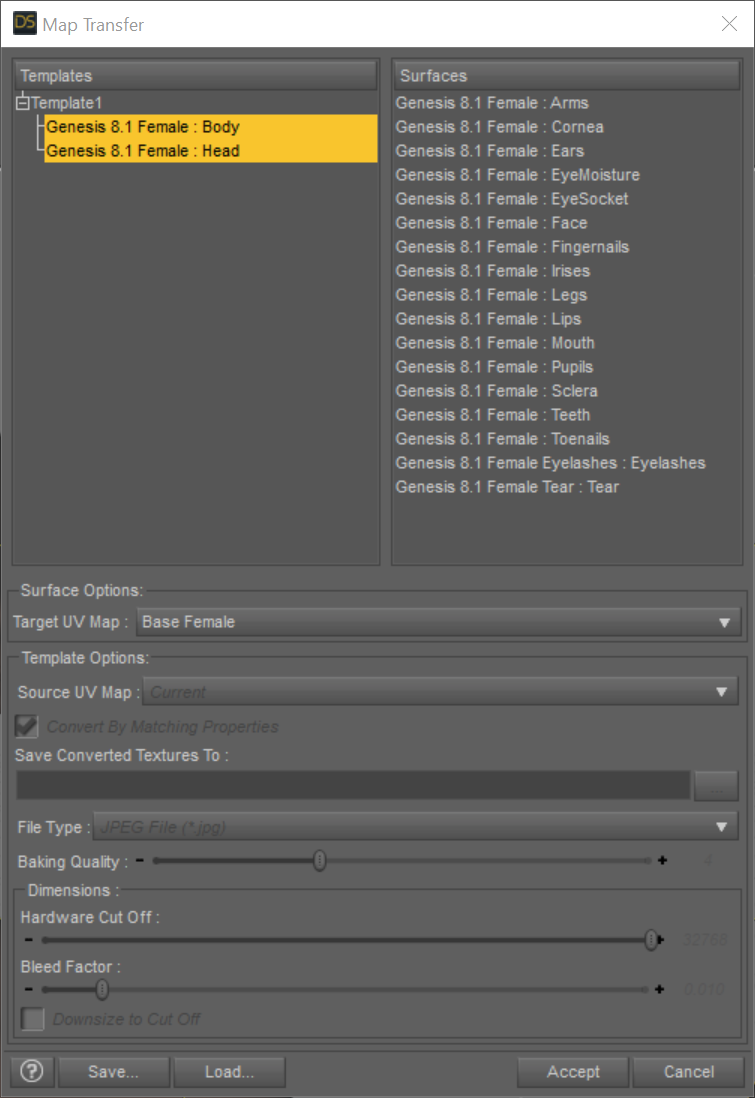Click the Save... button
Screen dimensions: 755x1098
click(x=113, y=1071)
